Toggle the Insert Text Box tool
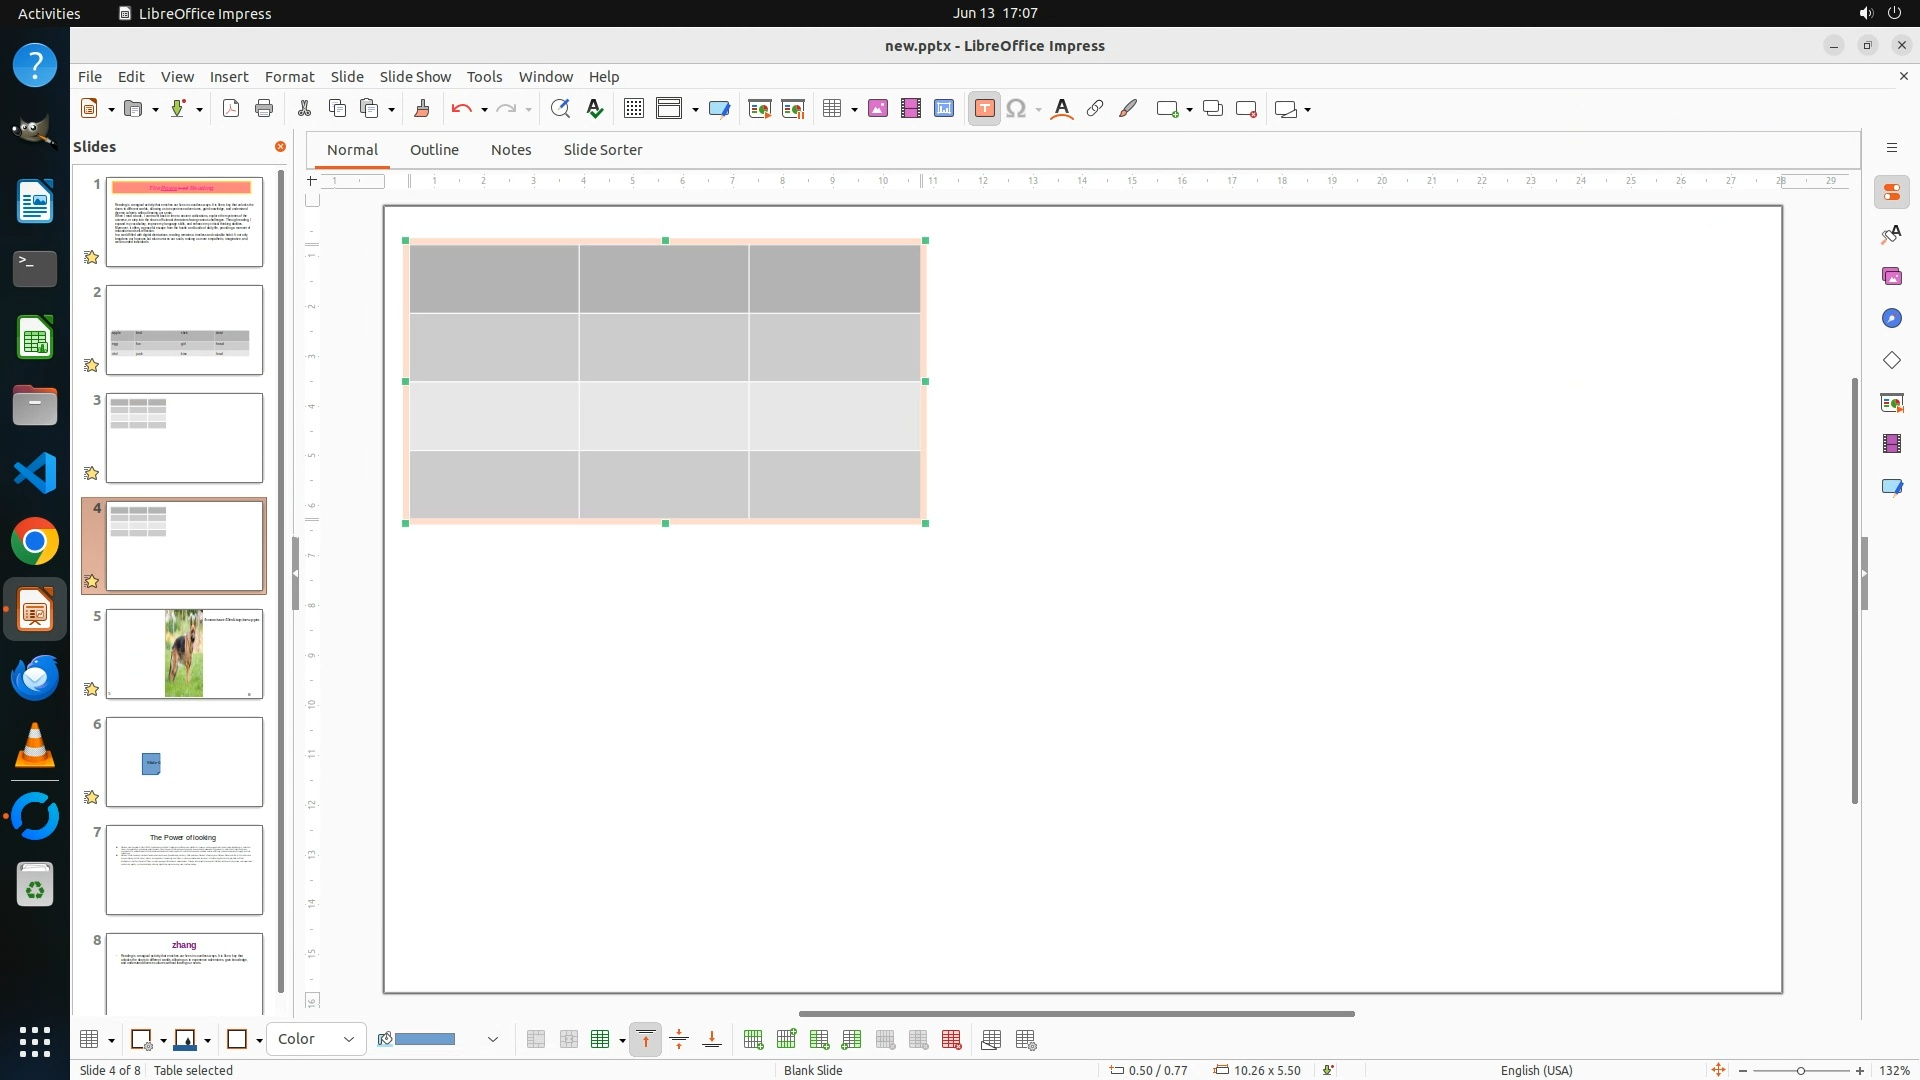 tap(984, 109)
